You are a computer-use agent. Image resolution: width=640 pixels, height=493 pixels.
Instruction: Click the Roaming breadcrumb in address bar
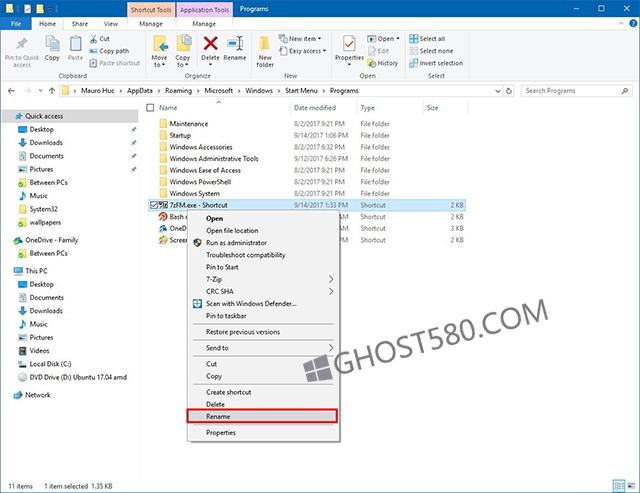pyautogui.click(x=178, y=91)
